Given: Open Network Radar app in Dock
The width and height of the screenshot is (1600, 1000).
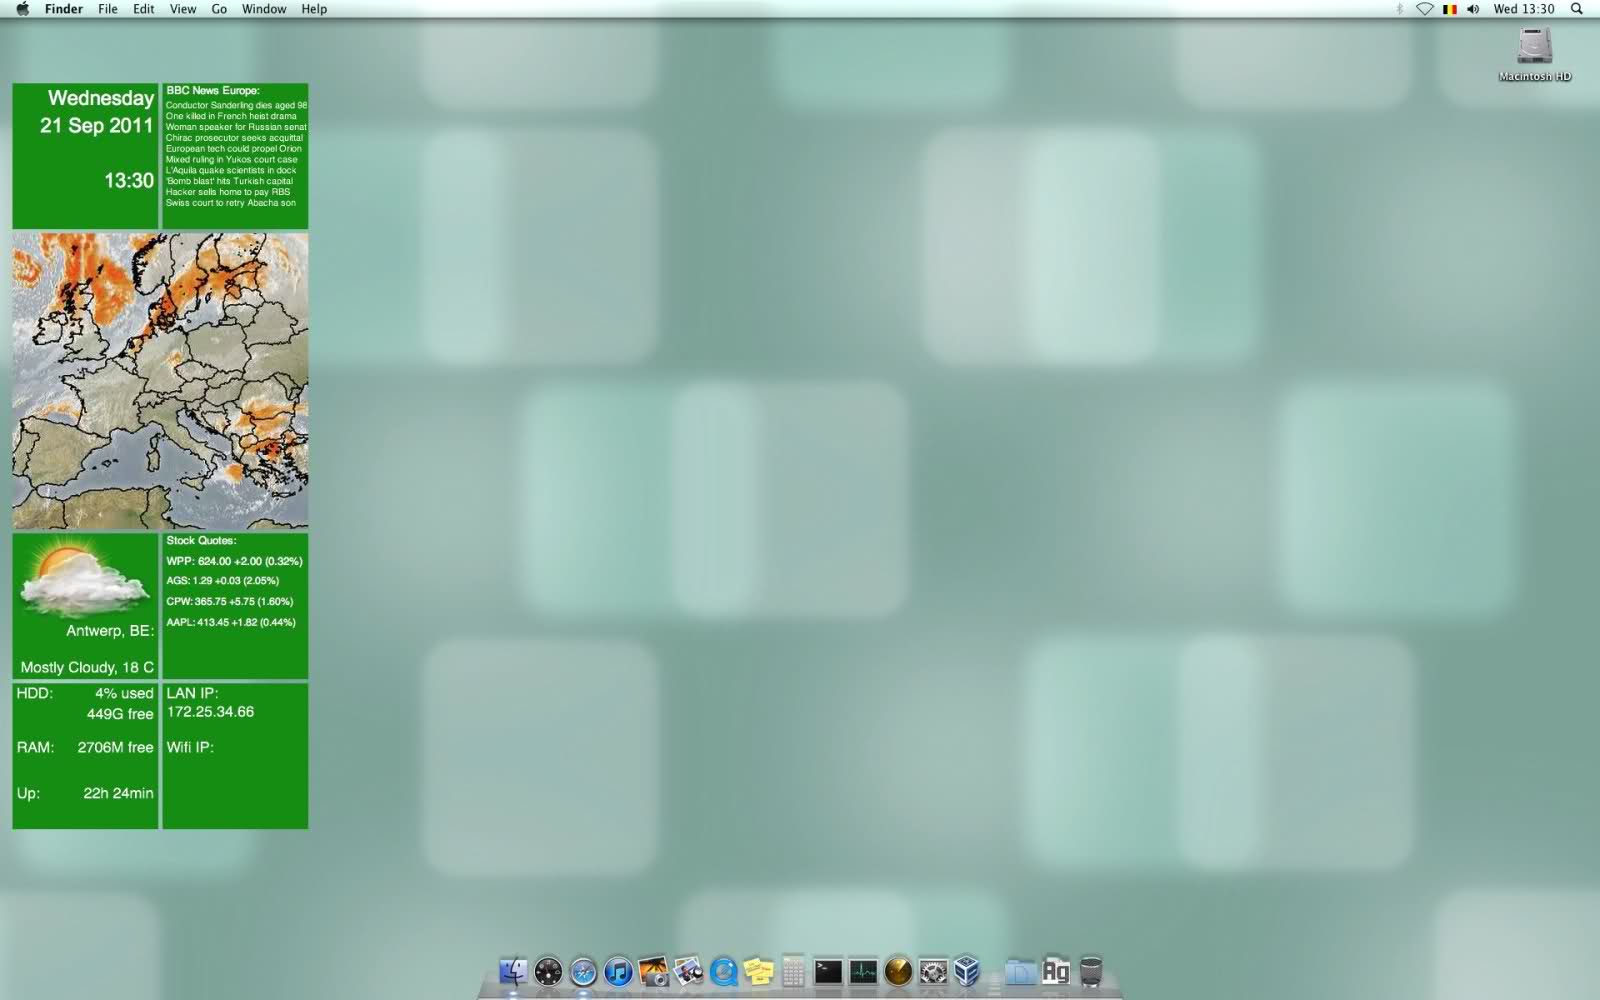Looking at the screenshot, I should pyautogui.click(x=898, y=970).
